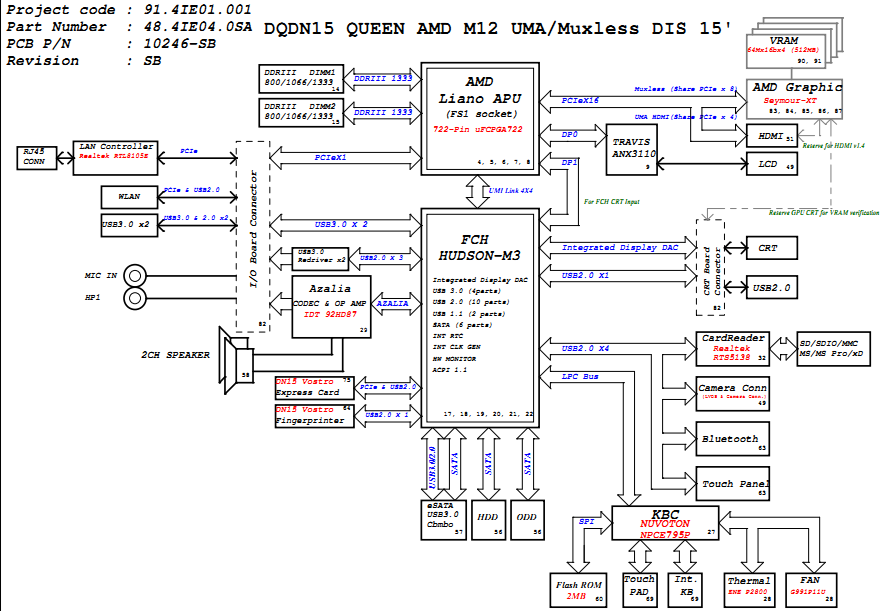The height and width of the screenshot is (611, 882).
Task: Click the USB2.0 X4 bus label
Action: point(585,348)
